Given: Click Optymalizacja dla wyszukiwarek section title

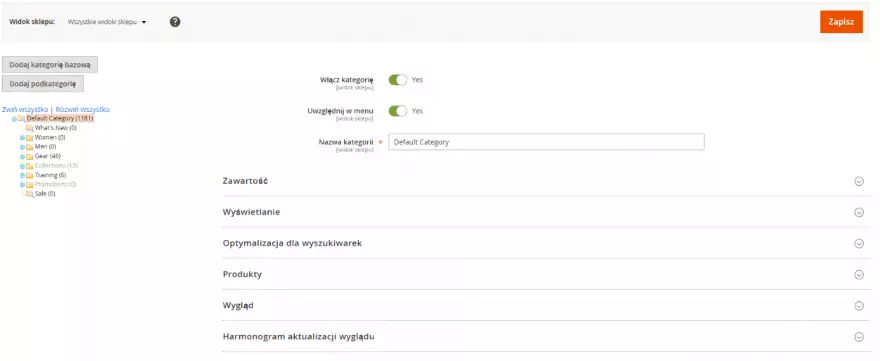Looking at the screenshot, I should 292,244.
